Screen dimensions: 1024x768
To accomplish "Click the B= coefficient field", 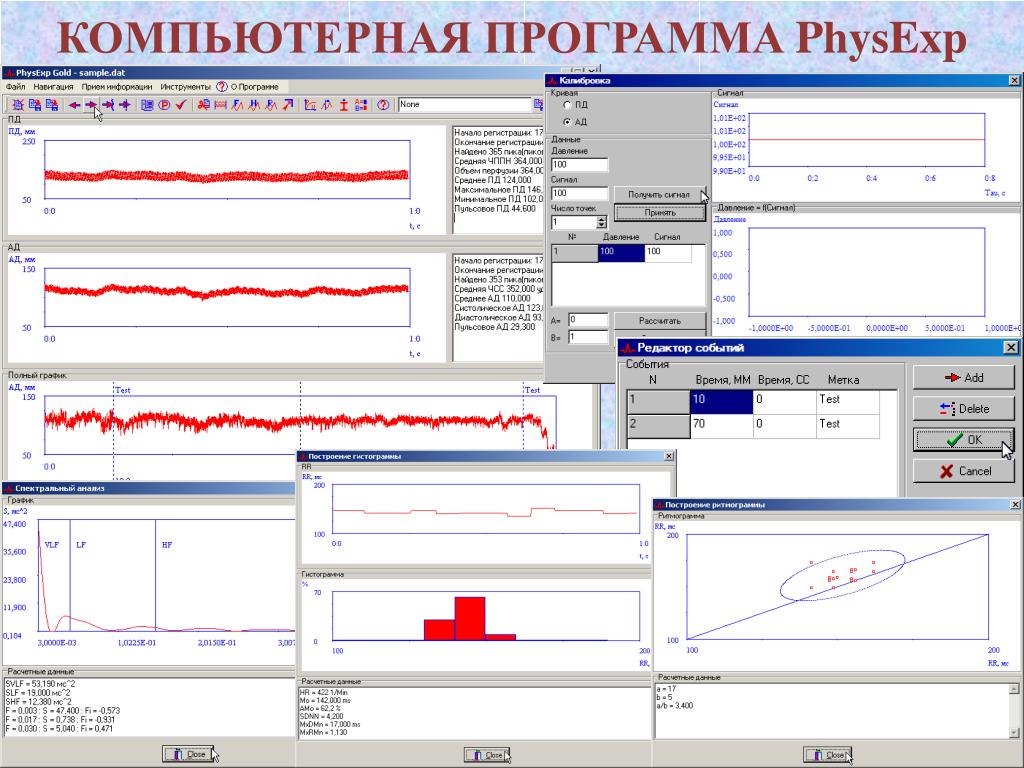I will coord(588,338).
